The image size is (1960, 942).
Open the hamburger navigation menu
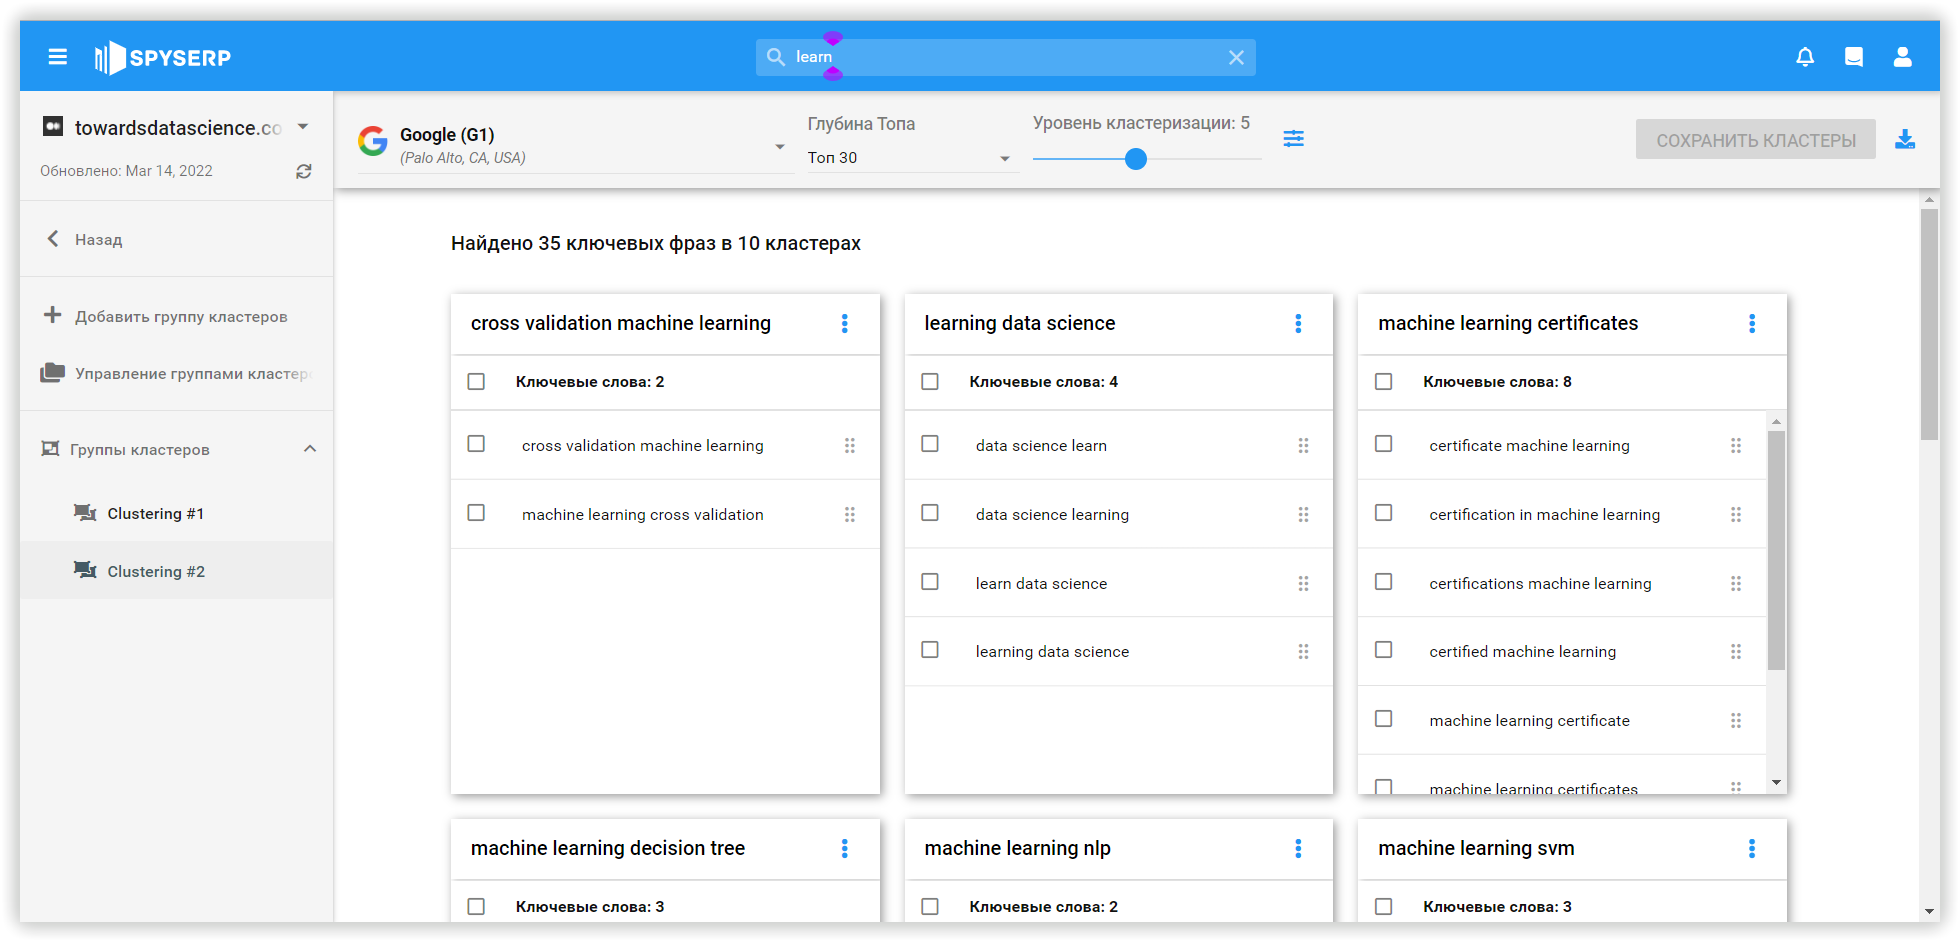(x=58, y=57)
